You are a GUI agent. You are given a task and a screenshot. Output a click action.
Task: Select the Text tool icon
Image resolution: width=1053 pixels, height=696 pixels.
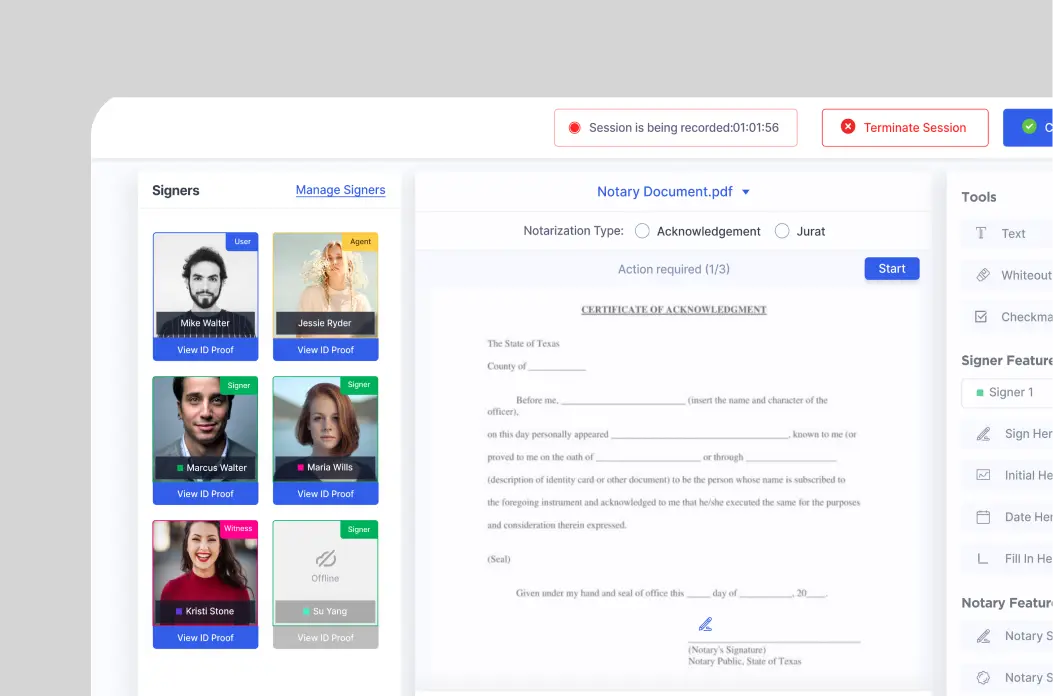click(x=981, y=233)
